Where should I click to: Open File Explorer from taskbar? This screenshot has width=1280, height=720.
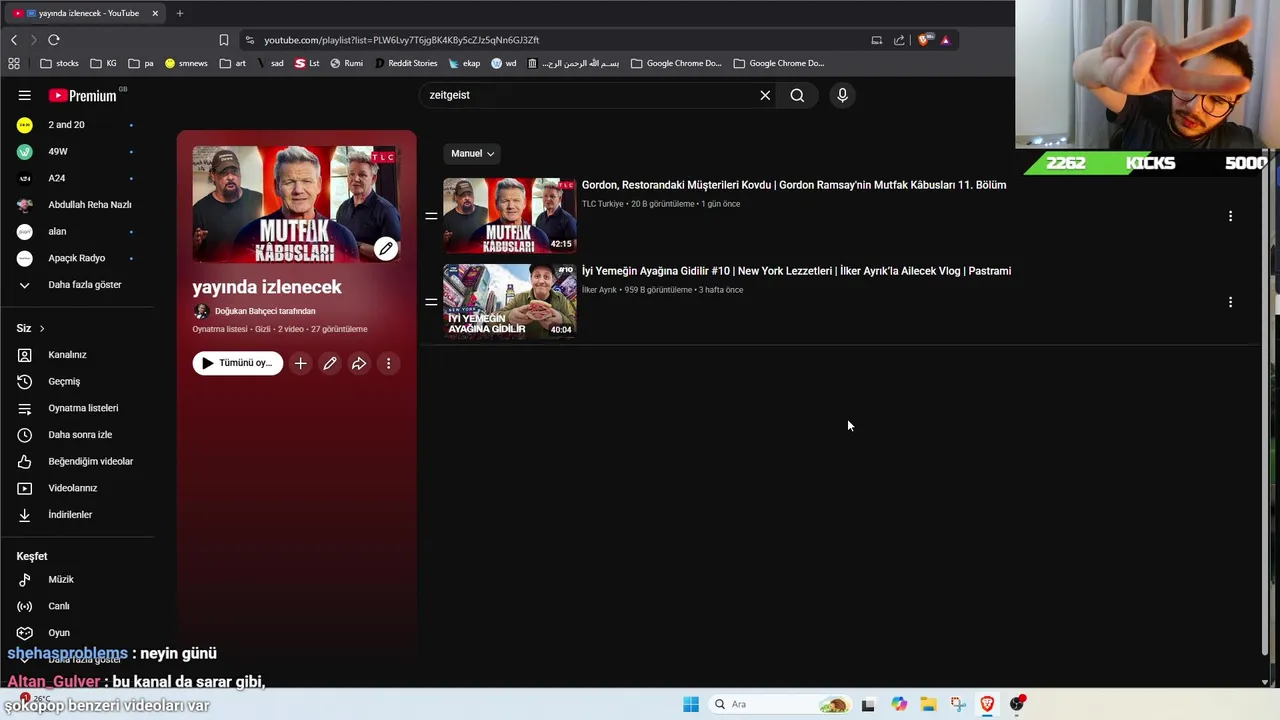pos(928,704)
